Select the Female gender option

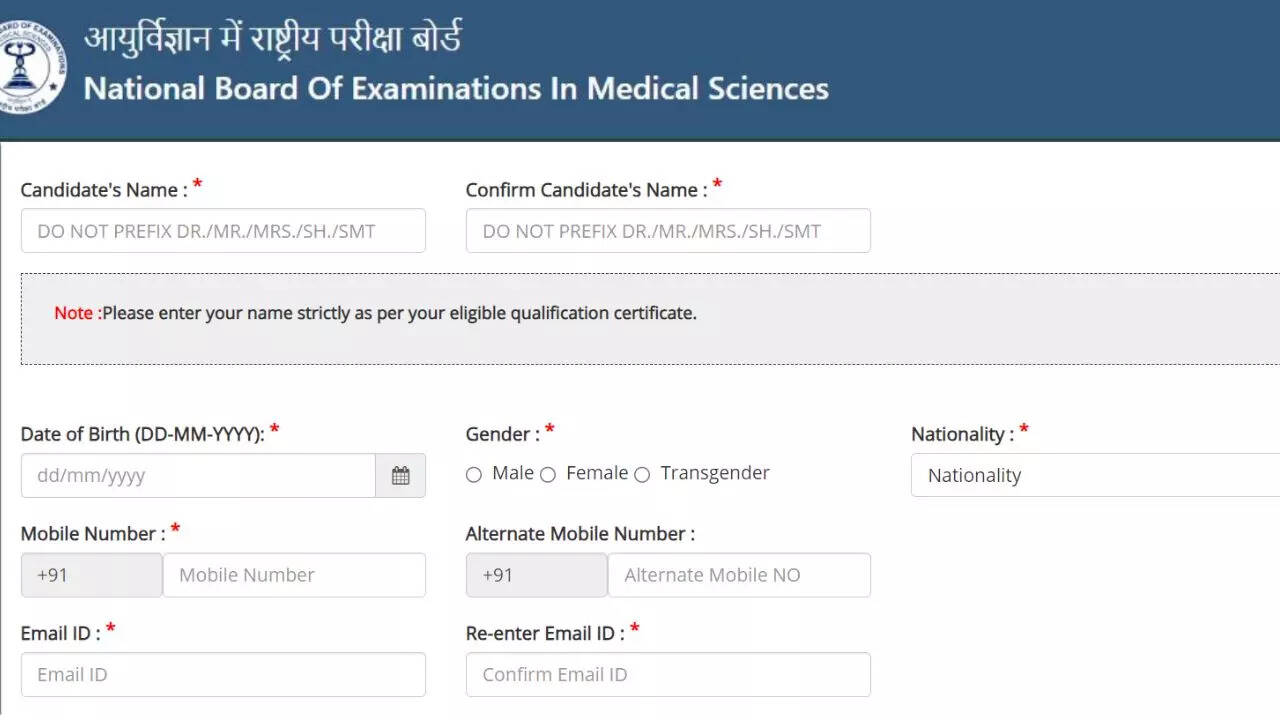click(548, 475)
